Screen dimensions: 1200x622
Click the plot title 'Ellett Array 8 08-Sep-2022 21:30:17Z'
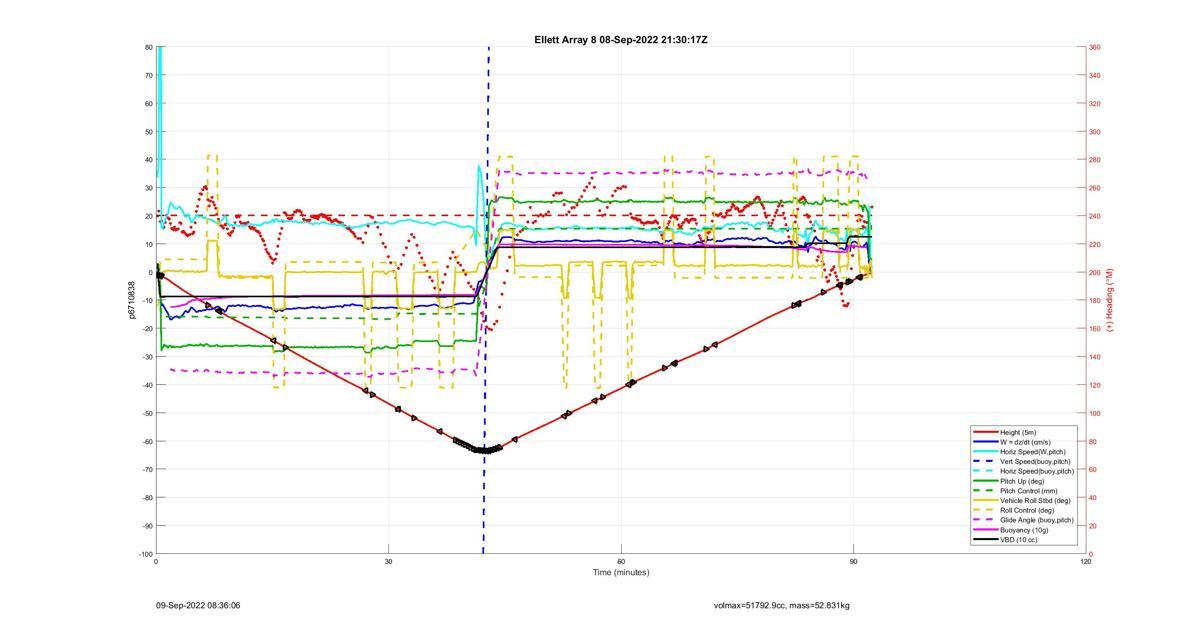pos(620,39)
